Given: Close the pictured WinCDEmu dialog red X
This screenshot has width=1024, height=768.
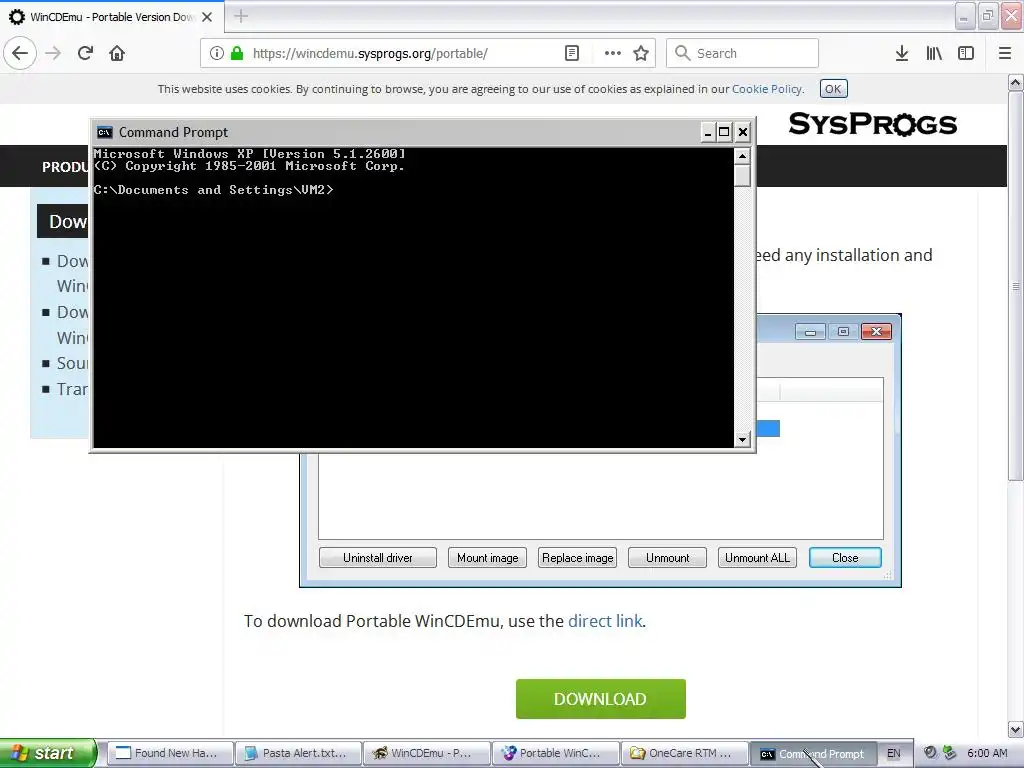Looking at the screenshot, I should tap(876, 332).
